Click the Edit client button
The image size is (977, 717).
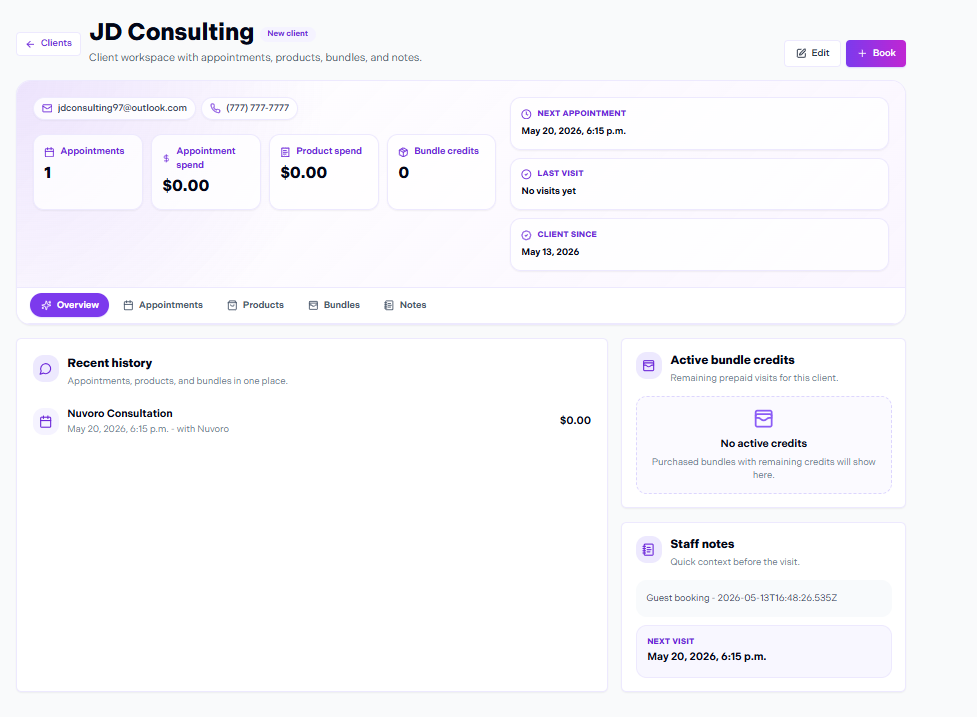coord(813,54)
